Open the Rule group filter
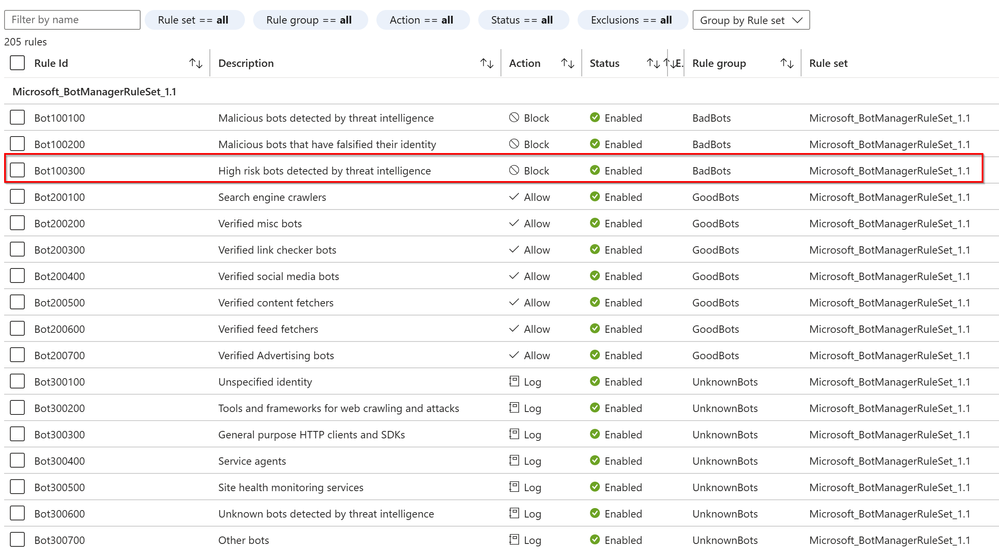 coord(310,20)
